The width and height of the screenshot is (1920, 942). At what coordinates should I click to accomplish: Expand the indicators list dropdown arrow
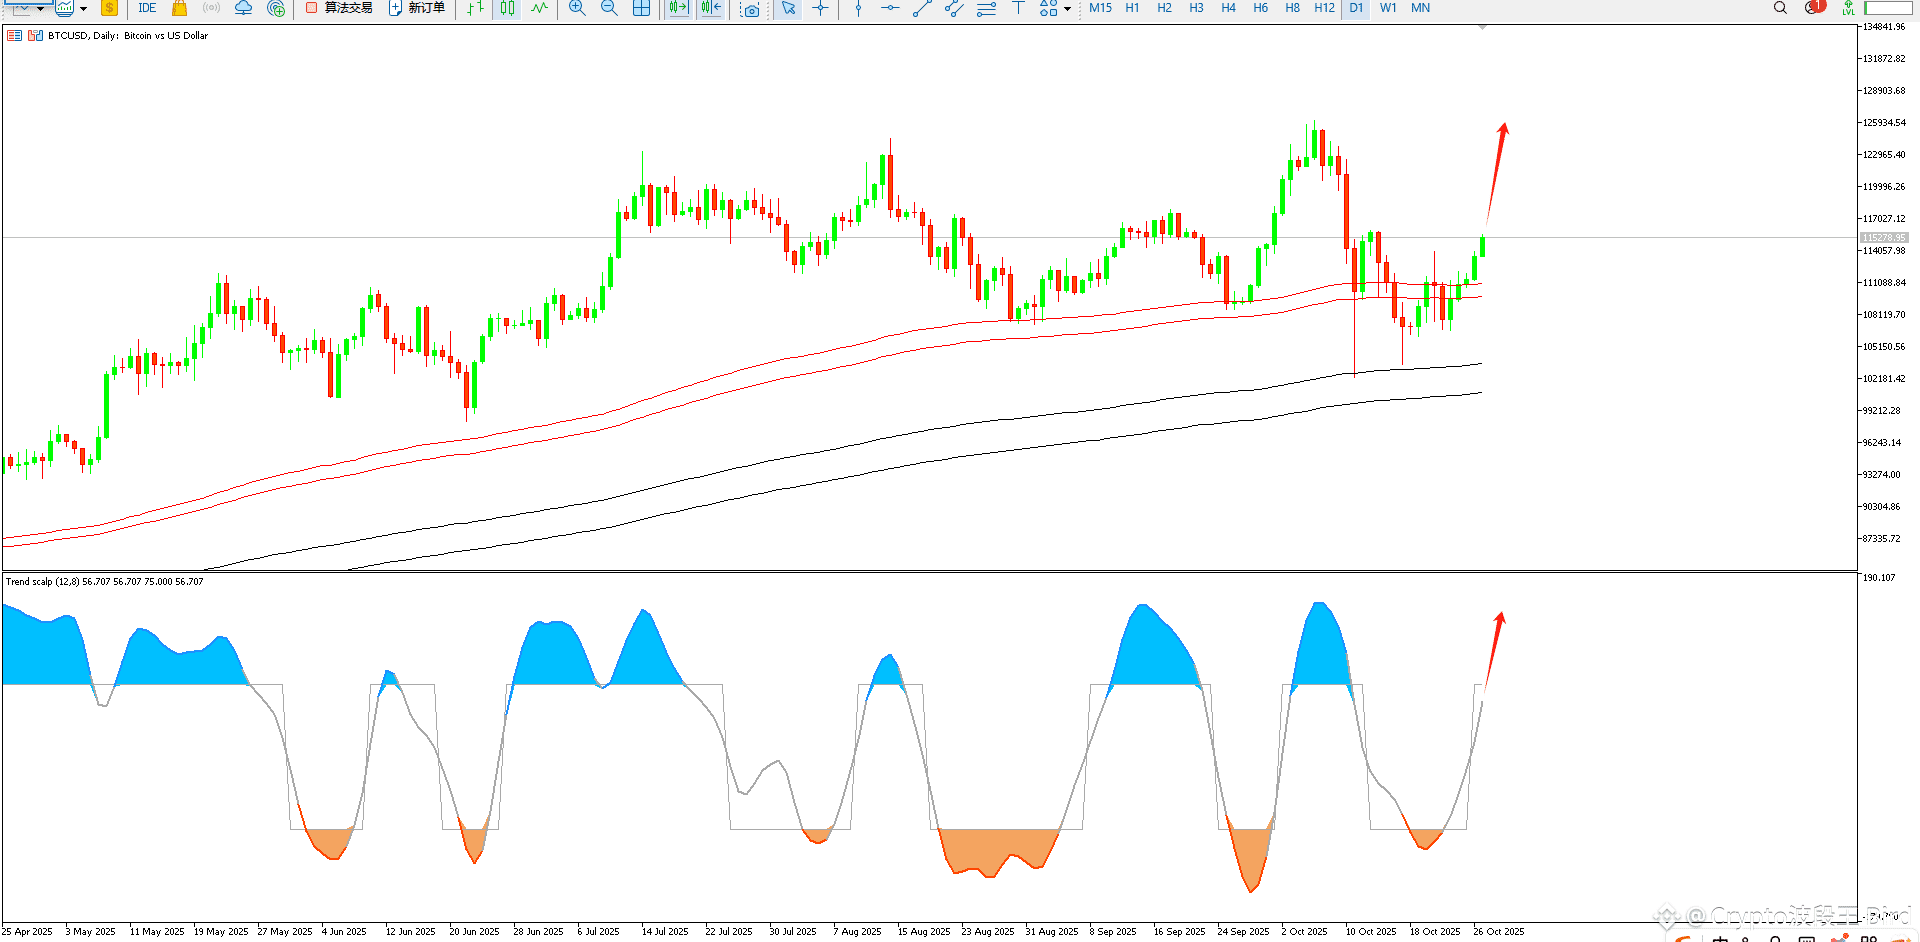83,9
